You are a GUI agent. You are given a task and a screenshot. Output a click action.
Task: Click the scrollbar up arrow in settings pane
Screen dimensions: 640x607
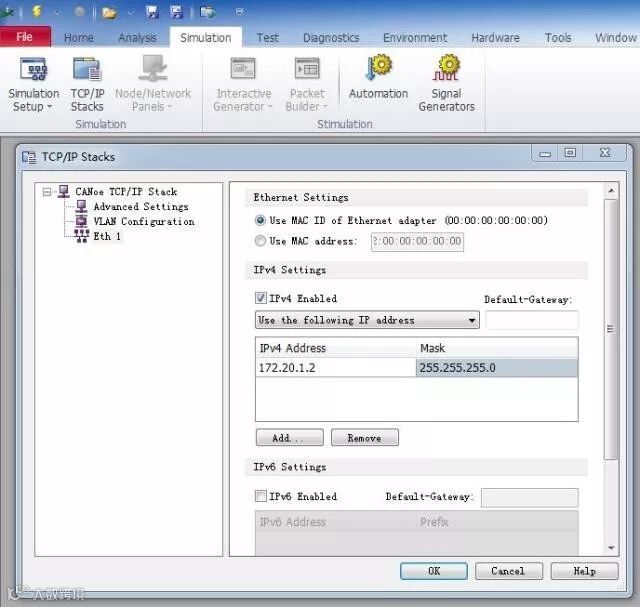pyautogui.click(x=611, y=191)
